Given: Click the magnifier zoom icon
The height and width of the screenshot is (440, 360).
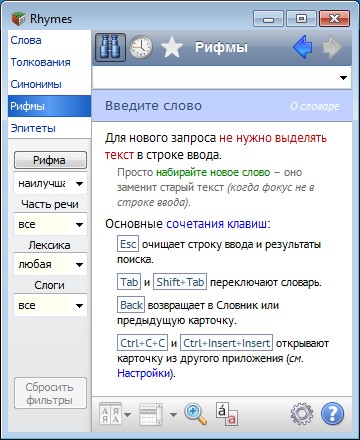Looking at the screenshot, I should click(x=196, y=414).
